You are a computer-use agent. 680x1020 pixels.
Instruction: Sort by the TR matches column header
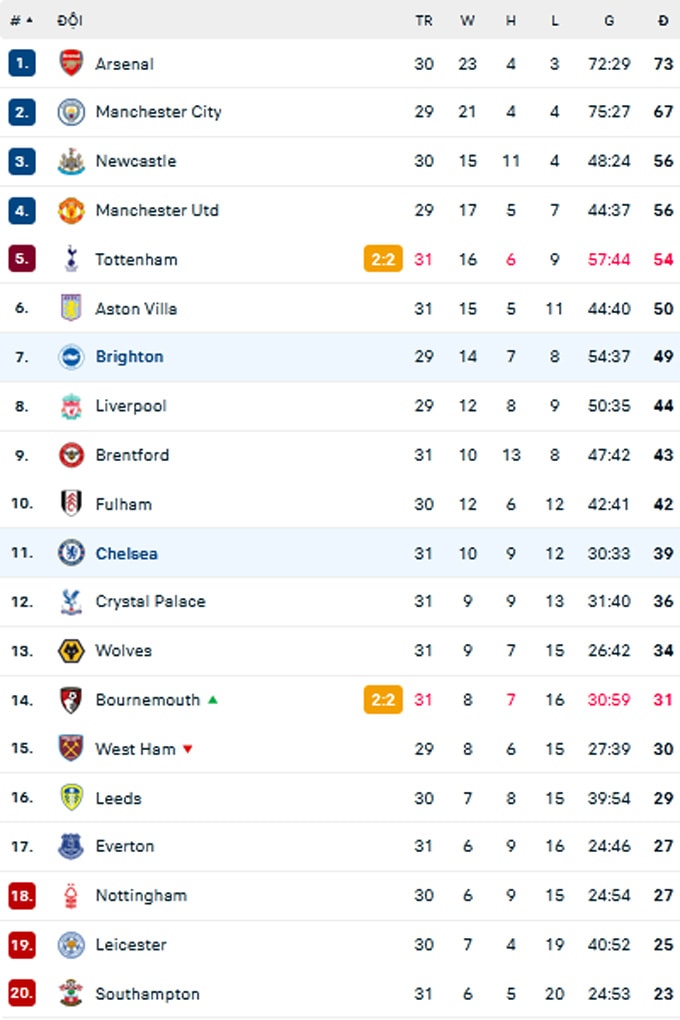click(424, 21)
